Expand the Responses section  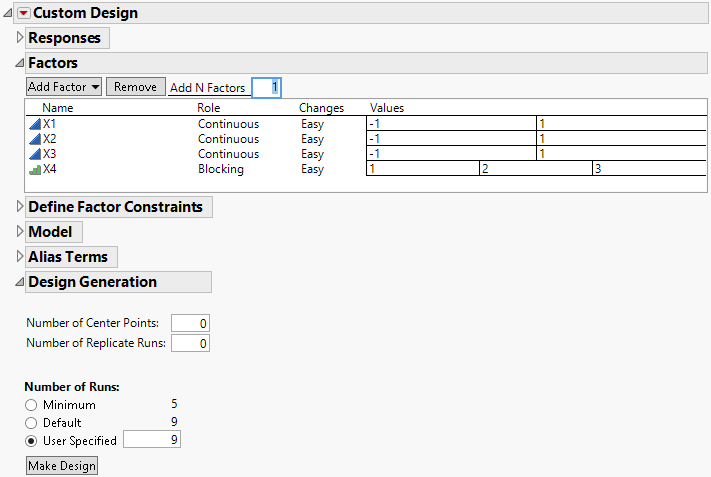pyautogui.click(x=19, y=38)
